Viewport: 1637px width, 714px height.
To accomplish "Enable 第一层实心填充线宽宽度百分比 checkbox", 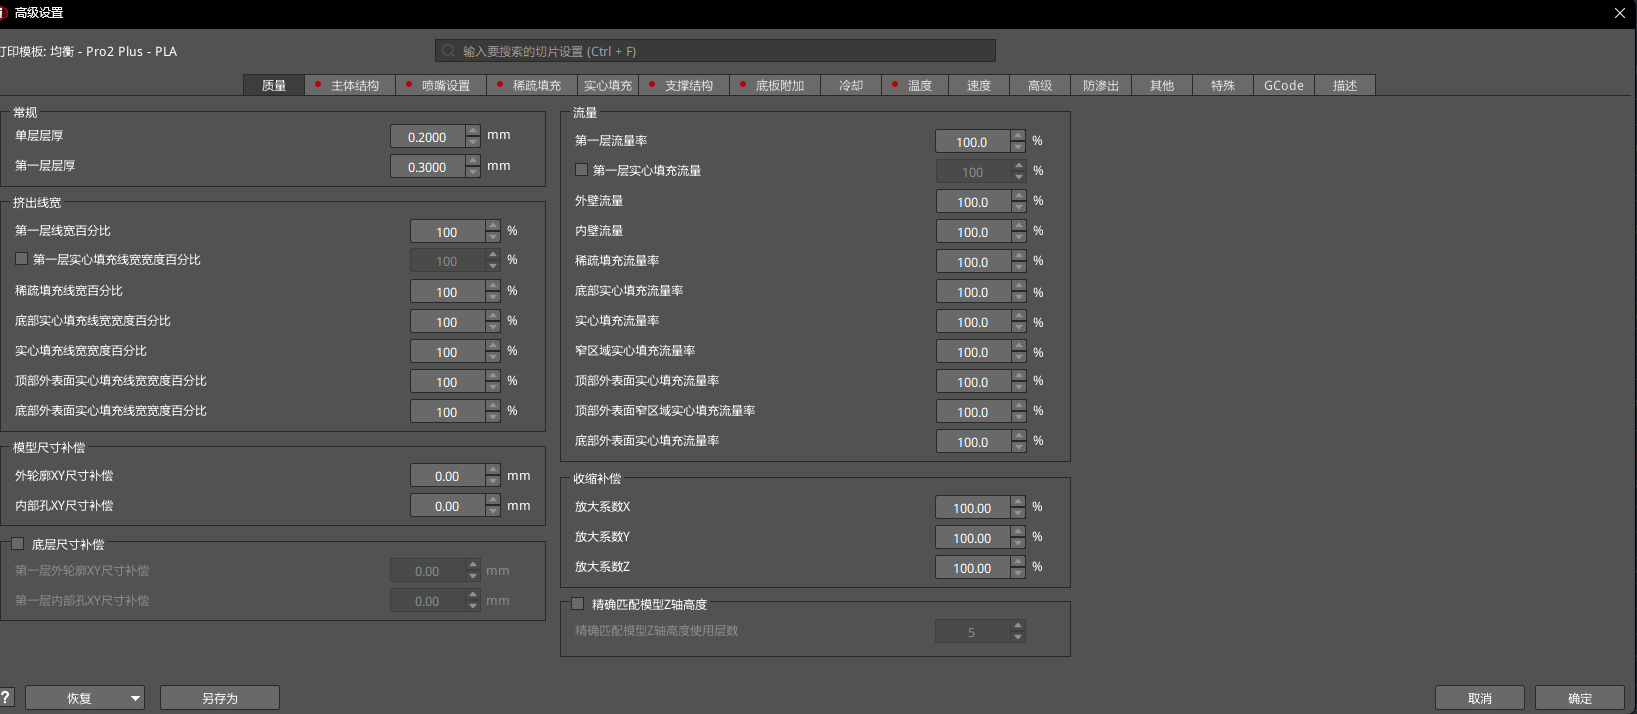I will click(21, 259).
